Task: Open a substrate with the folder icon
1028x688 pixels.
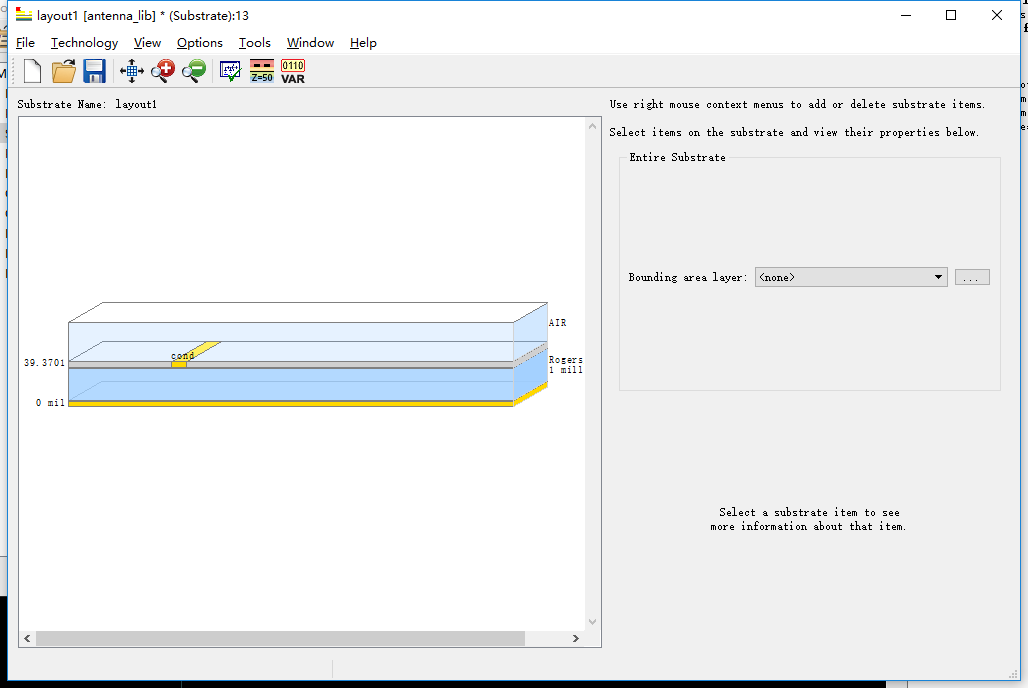Action: pos(64,71)
